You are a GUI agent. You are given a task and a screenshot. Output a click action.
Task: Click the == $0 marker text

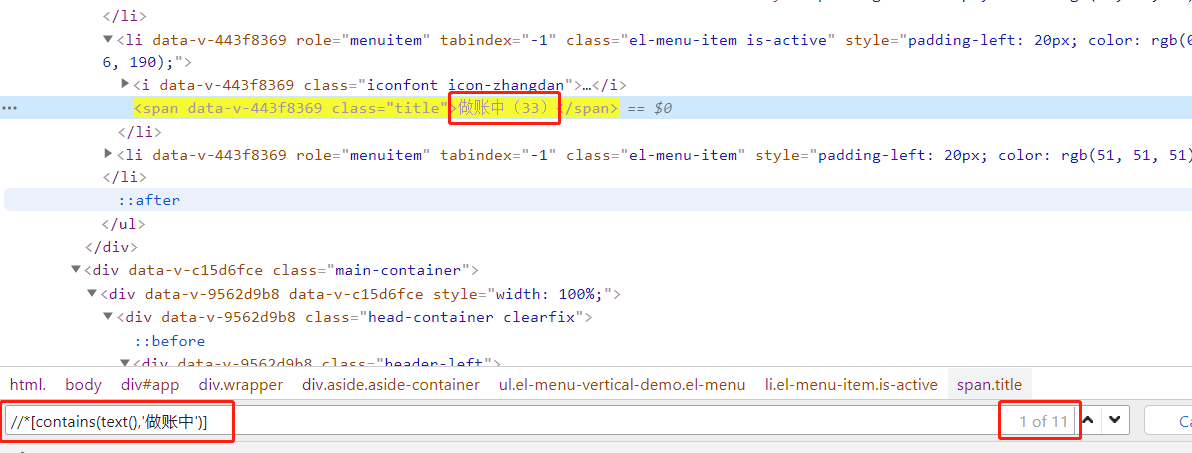tap(648, 109)
